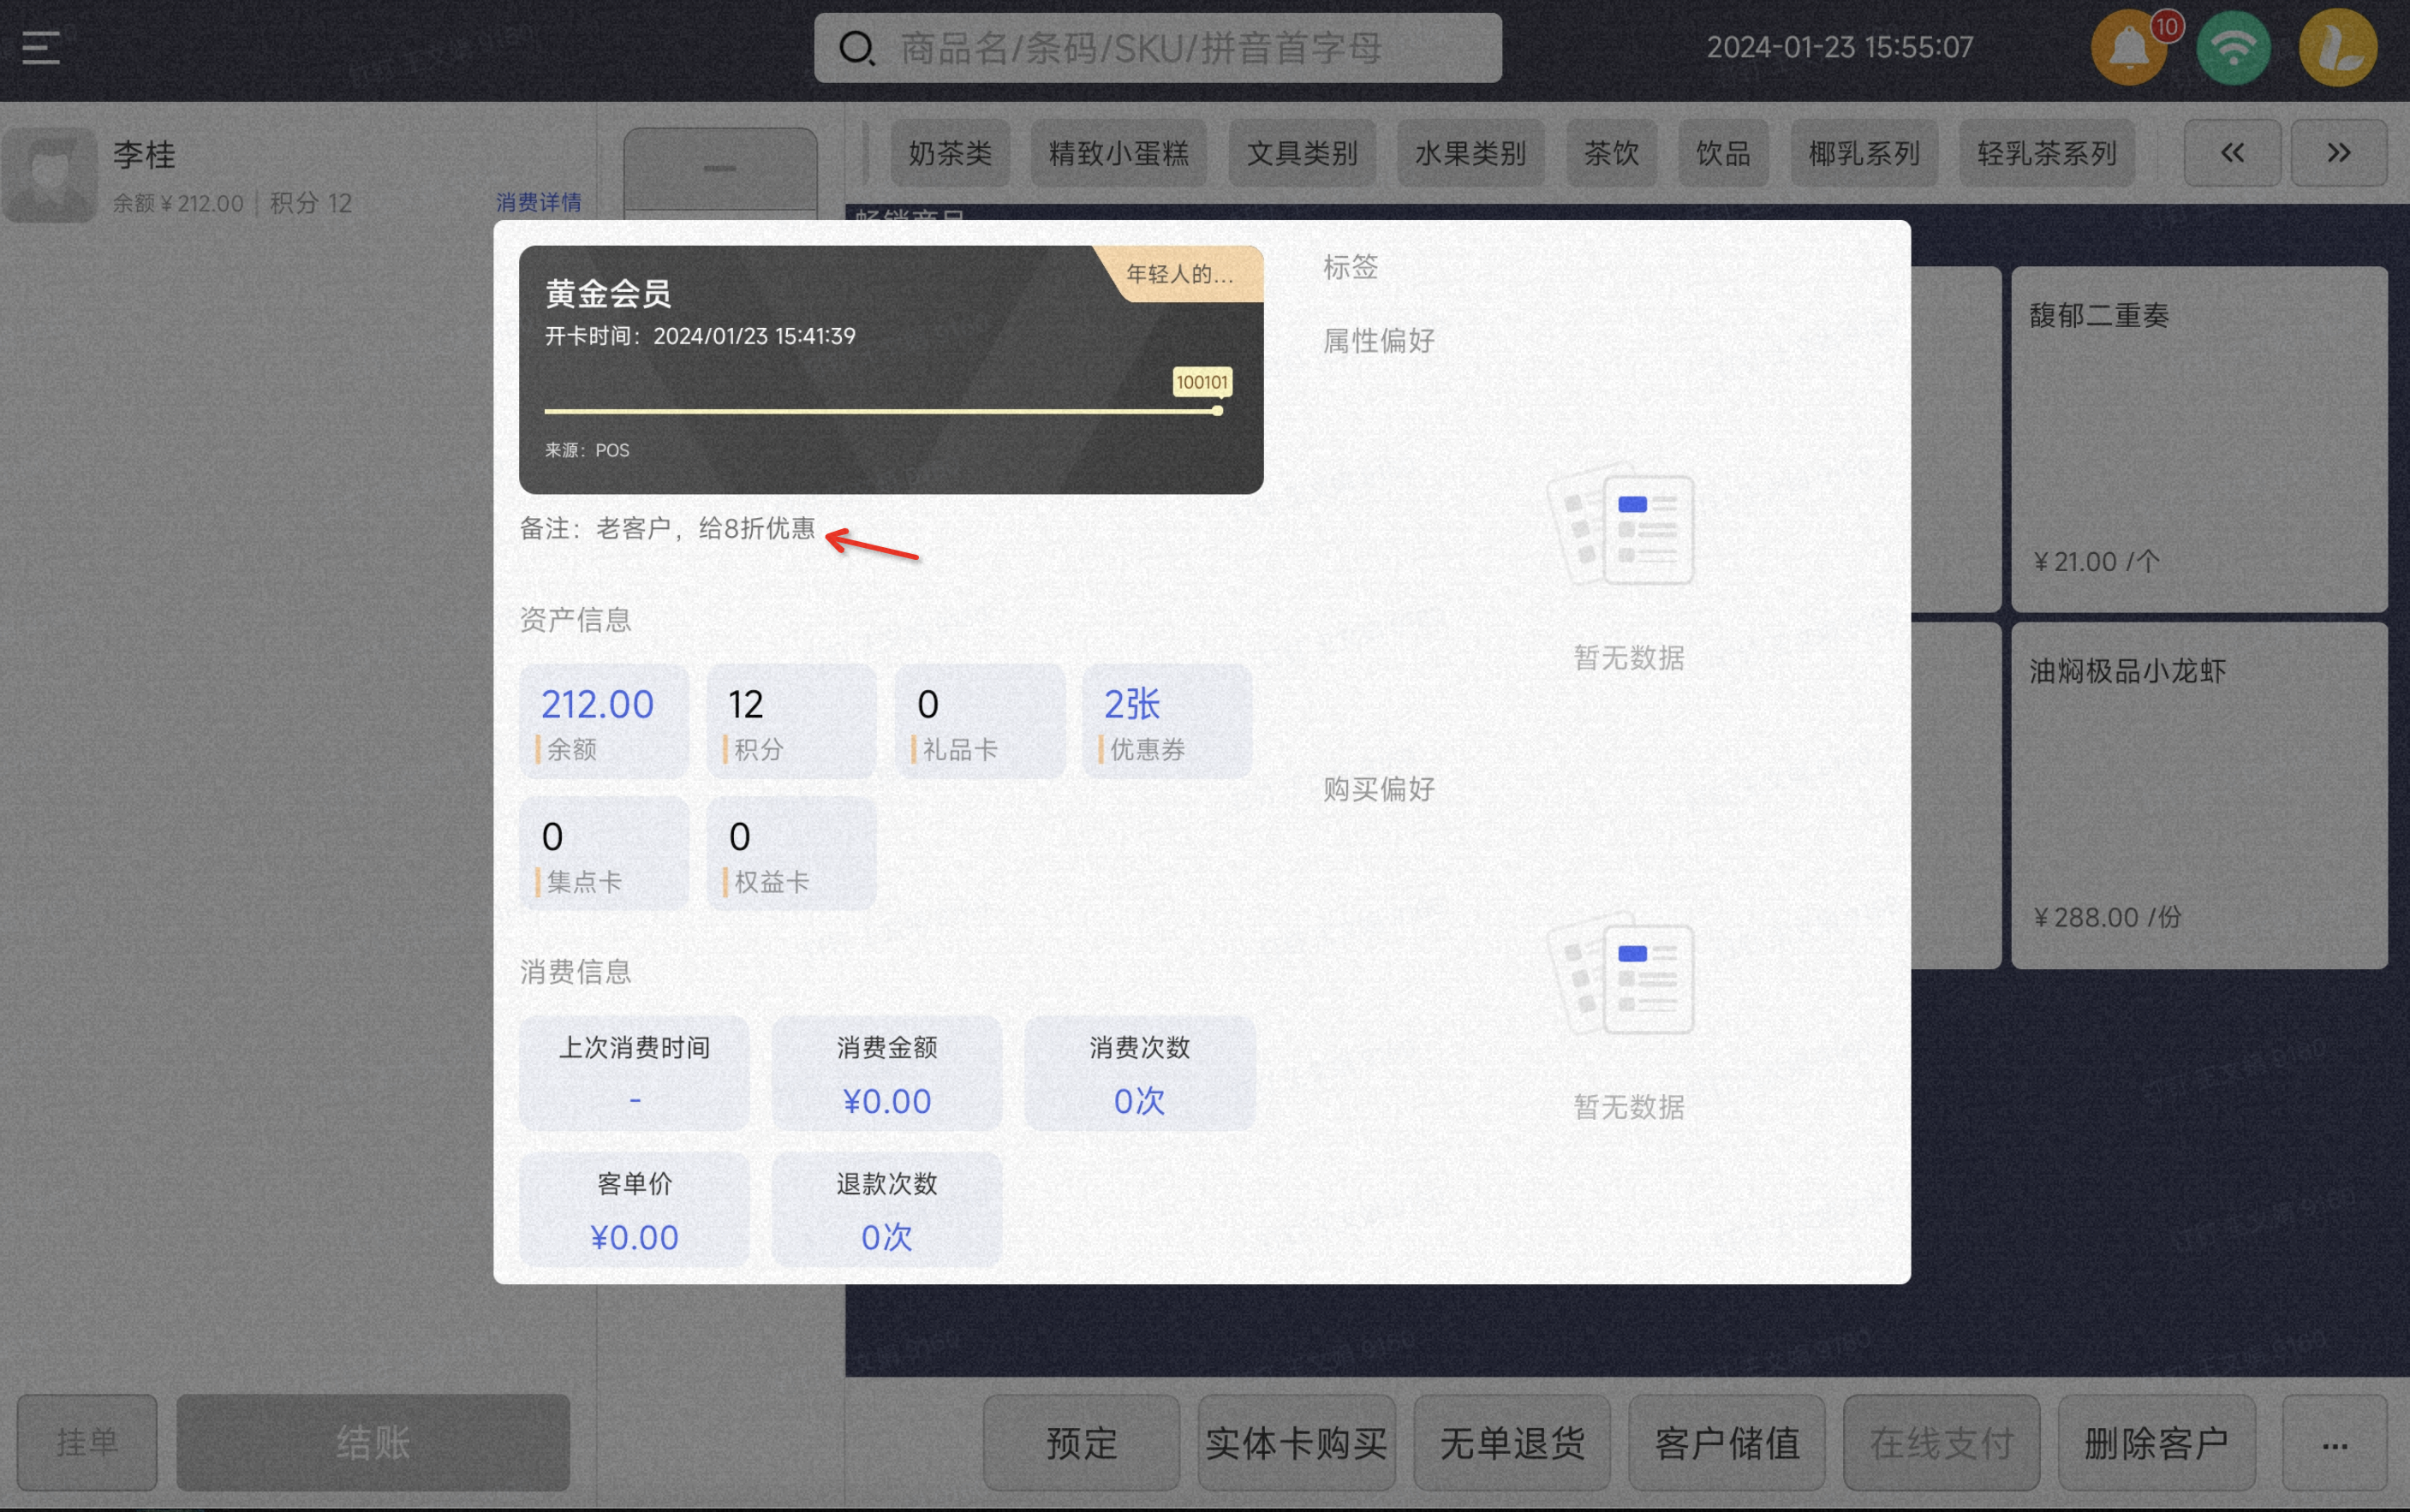This screenshot has width=2410, height=1512.
Task: Click the membership level progress bar
Action: (x=882, y=411)
